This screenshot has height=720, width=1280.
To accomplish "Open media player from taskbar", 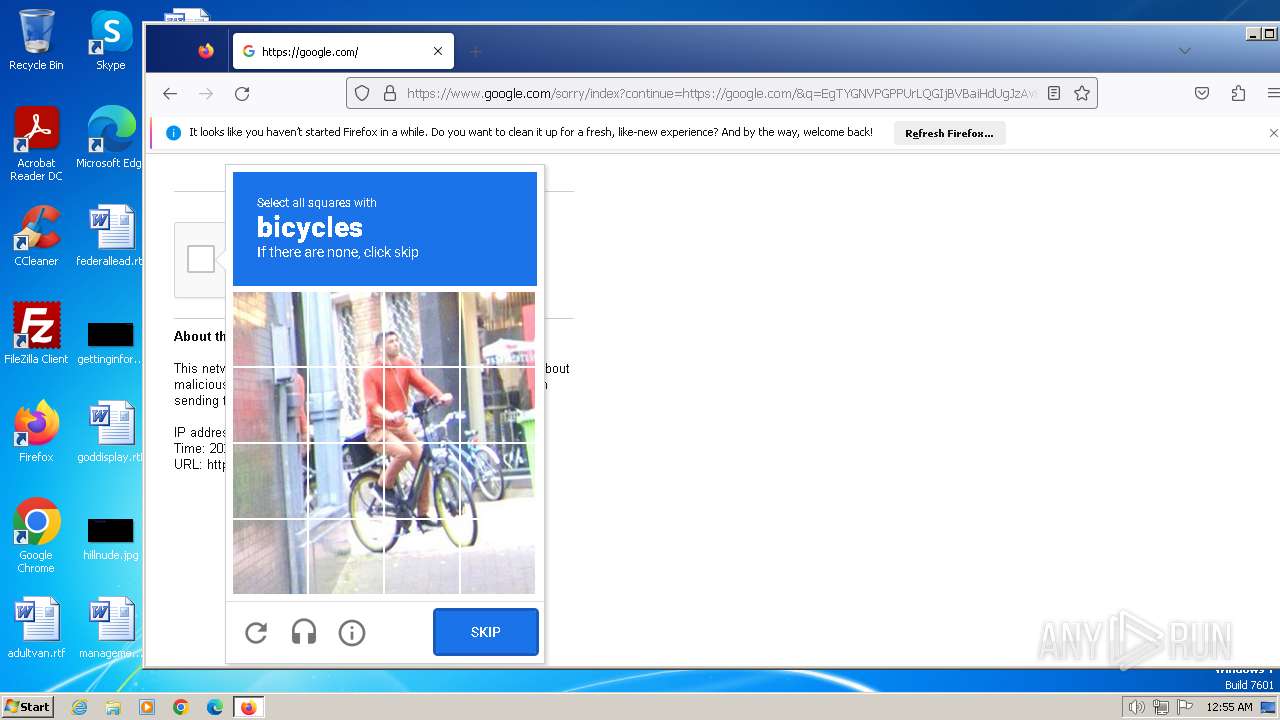I will click(x=147, y=707).
